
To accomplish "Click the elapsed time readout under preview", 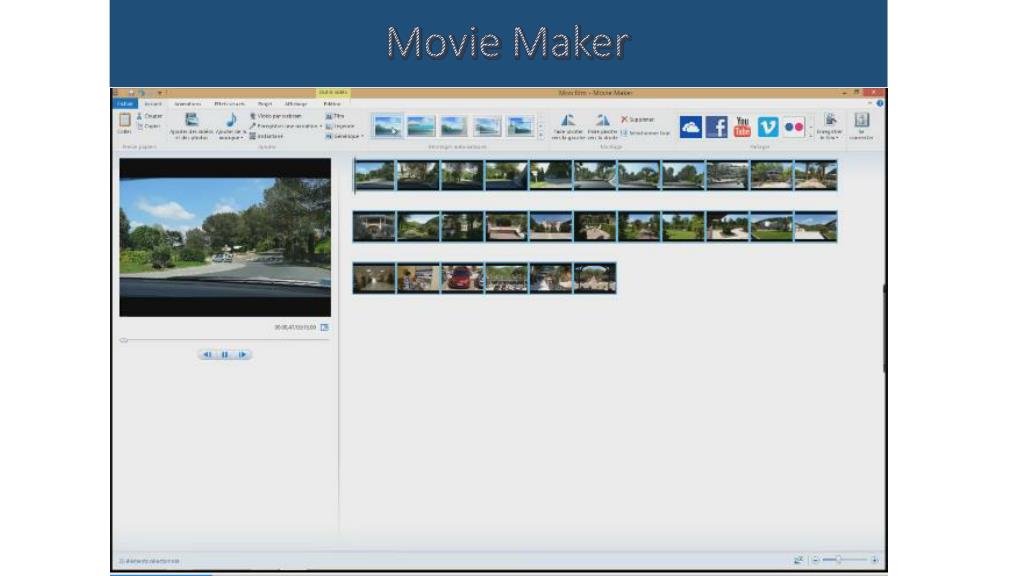I will 295,327.
